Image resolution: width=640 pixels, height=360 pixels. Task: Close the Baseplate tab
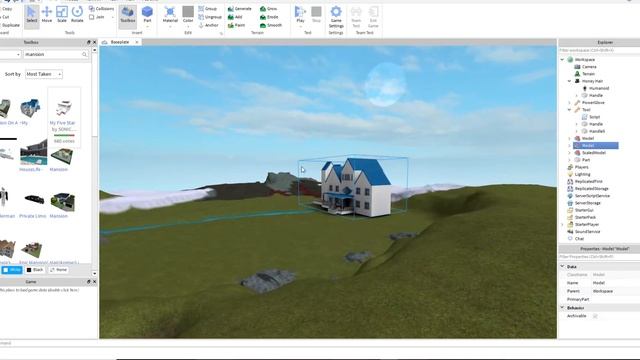[x=137, y=42]
